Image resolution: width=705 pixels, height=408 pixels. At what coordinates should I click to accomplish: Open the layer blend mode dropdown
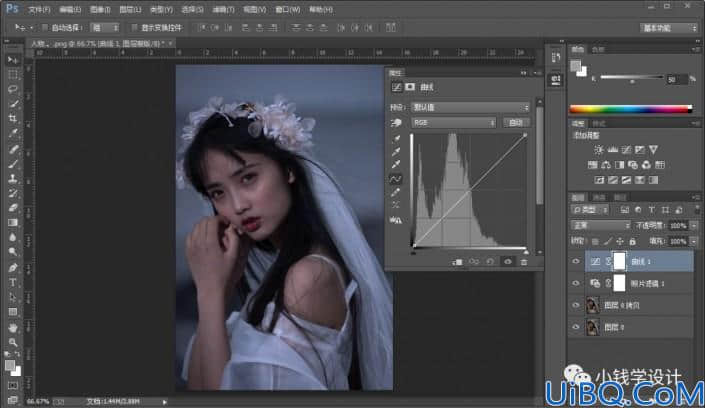click(x=600, y=225)
